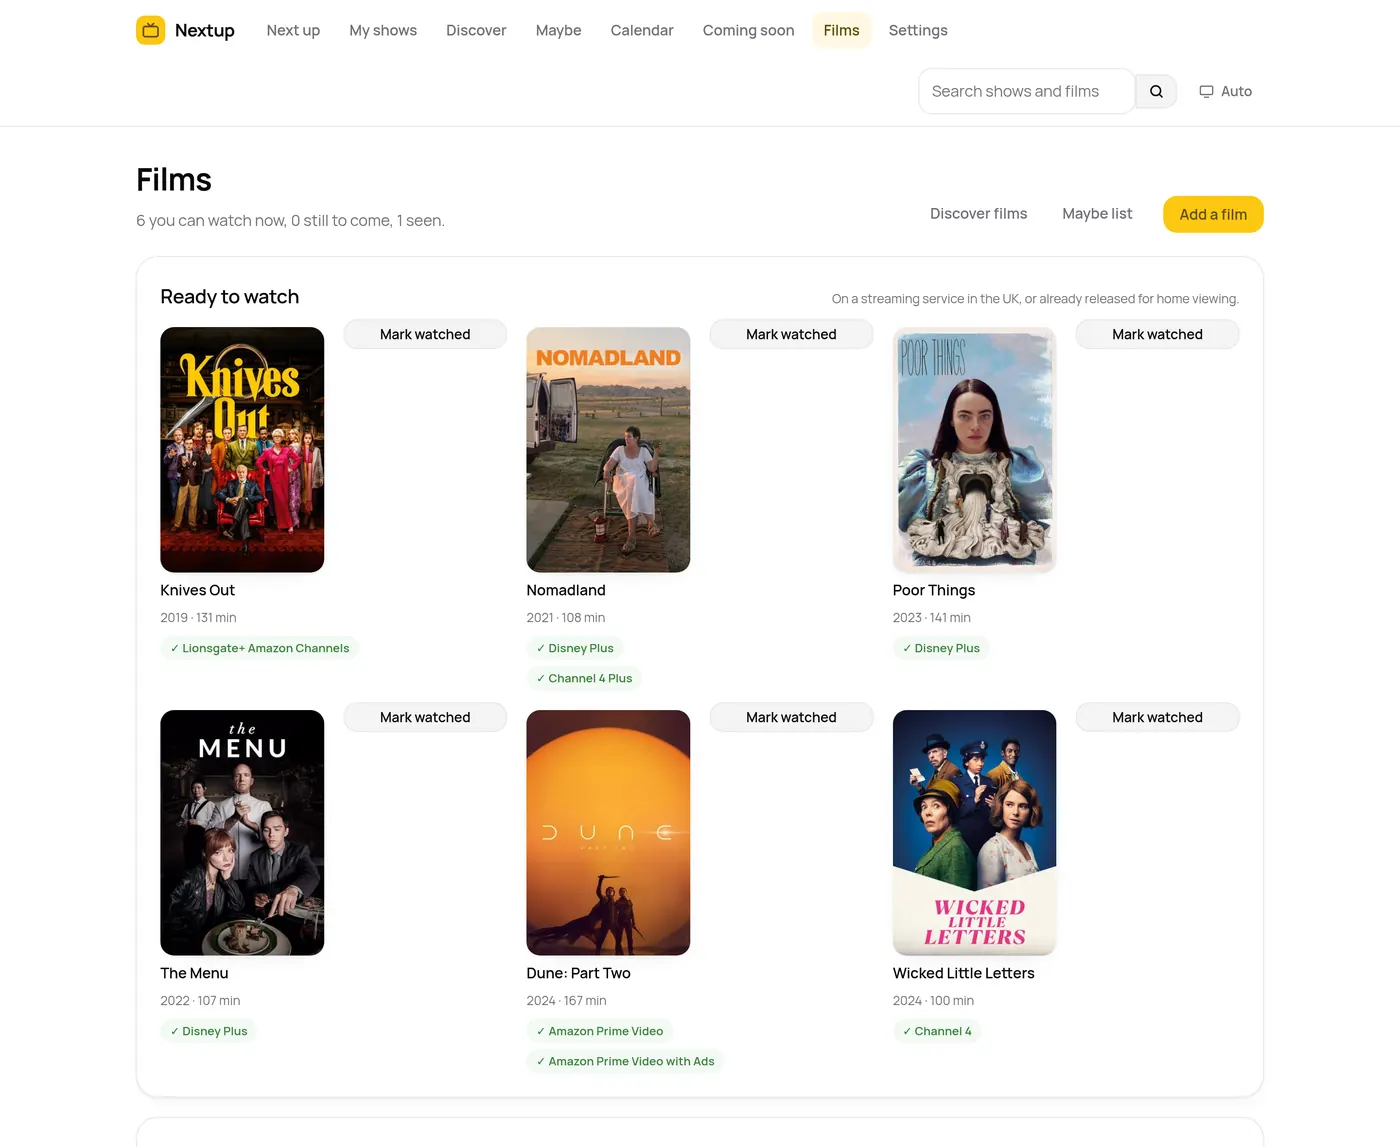Image resolution: width=1400 pixels, height=1147 pixels.
Task: Click the Add a film button
Action: (1213, 214)
